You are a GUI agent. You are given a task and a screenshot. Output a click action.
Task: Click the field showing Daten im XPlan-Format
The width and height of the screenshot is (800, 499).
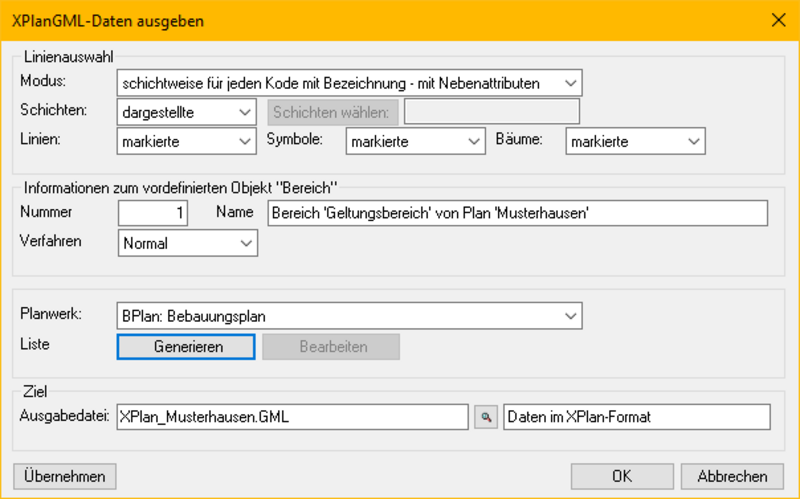637,417
